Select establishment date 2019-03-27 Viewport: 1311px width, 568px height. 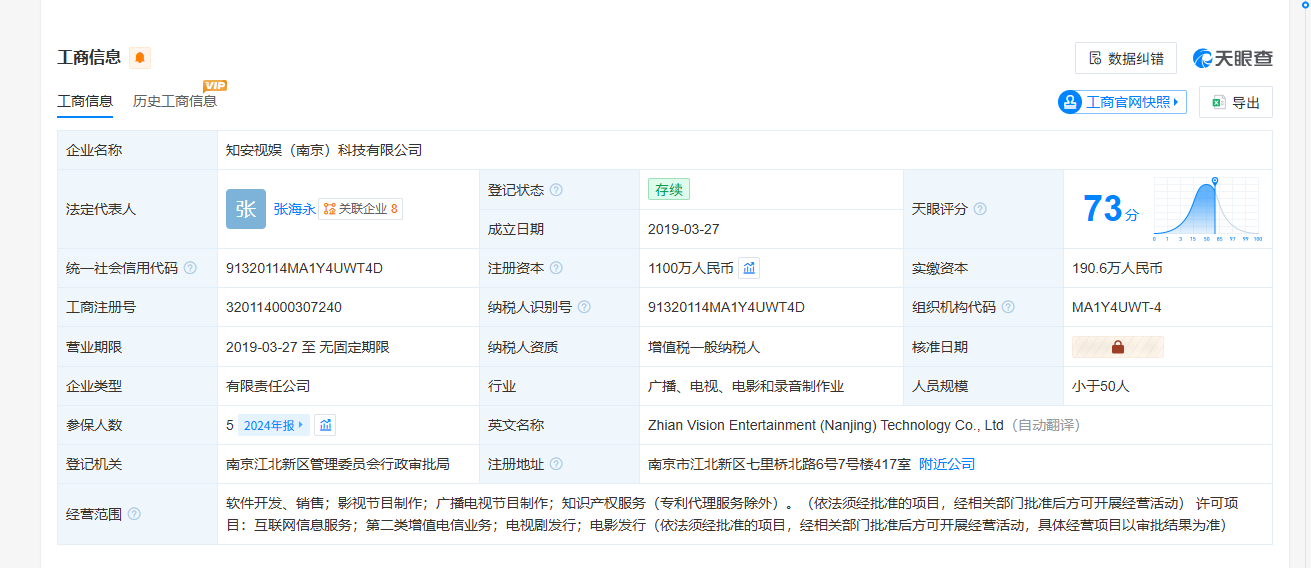(x=684, y=229)
